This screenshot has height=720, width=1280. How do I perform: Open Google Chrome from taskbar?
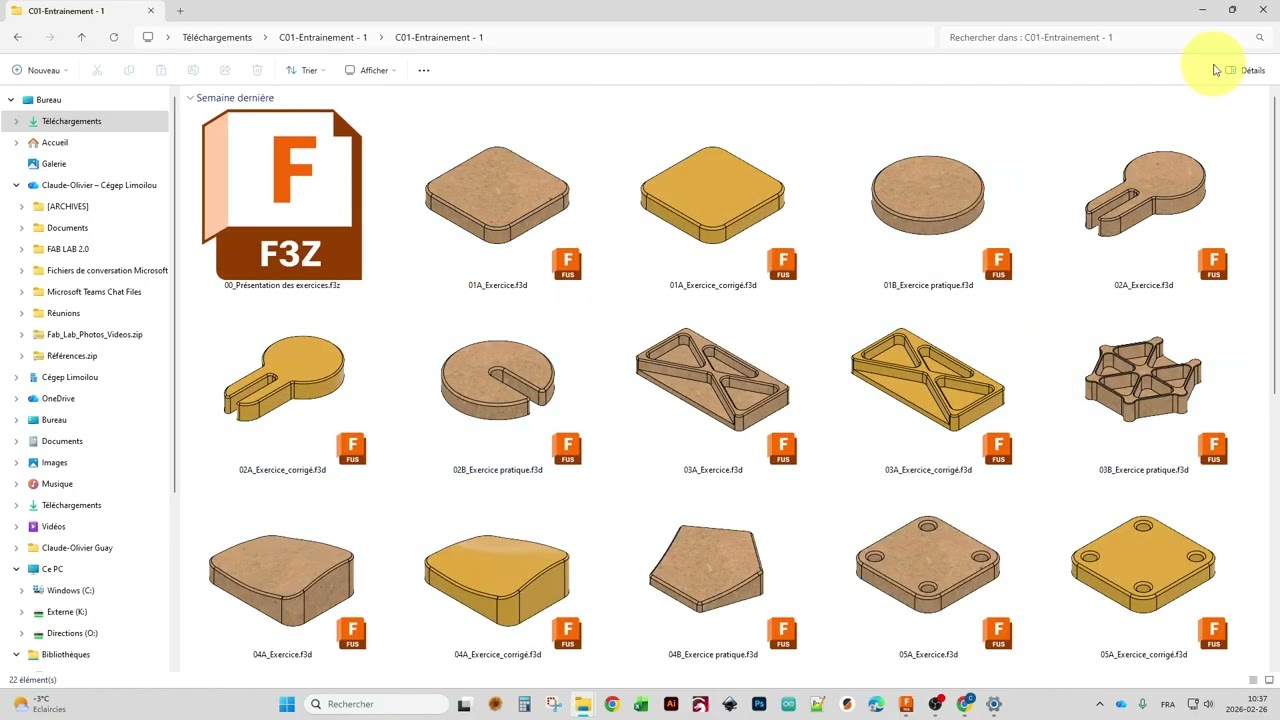[612, 704]
